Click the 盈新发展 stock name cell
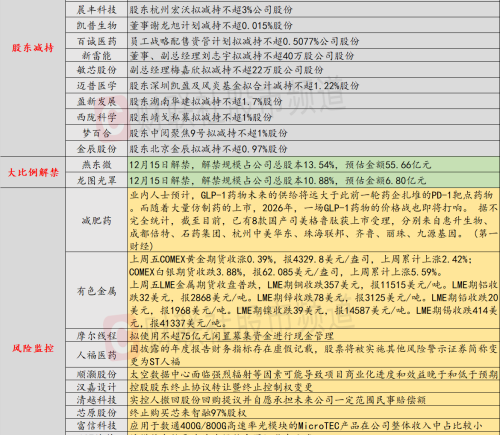 97,101
